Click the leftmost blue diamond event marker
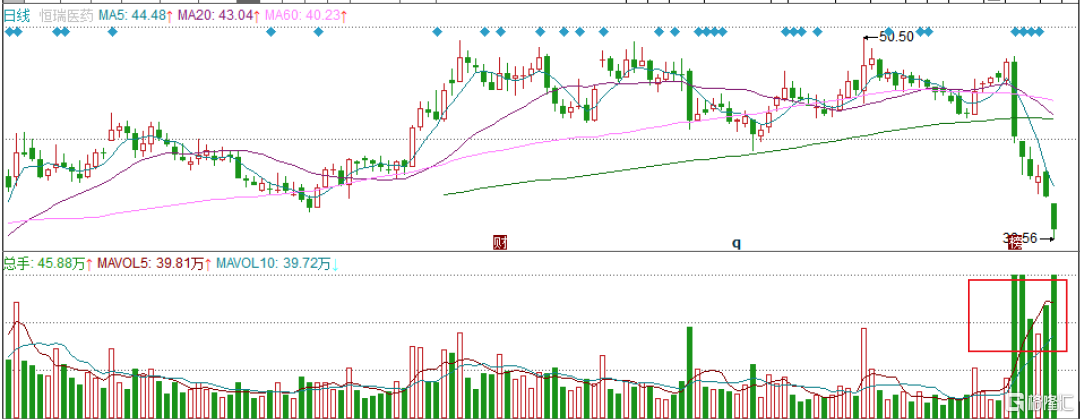 coord(9,32)
